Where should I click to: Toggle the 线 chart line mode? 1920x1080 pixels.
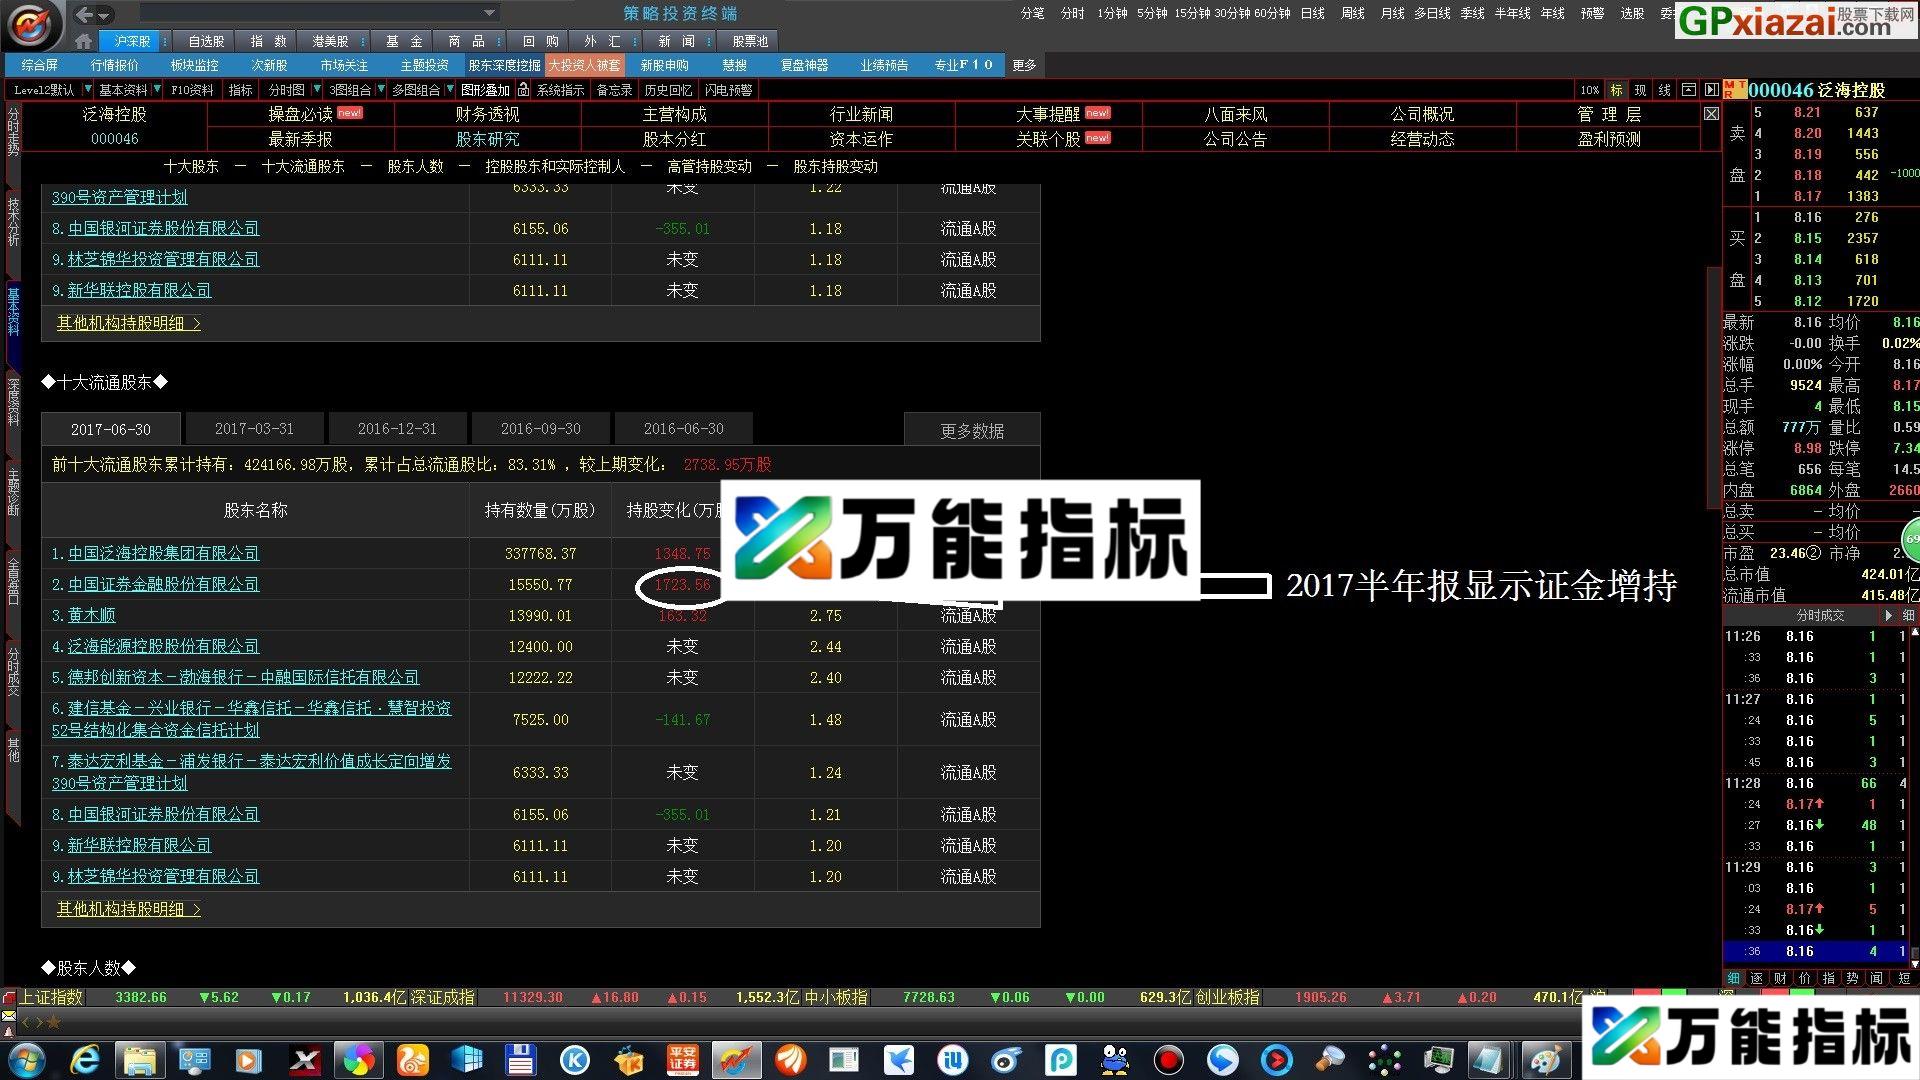pos(1664,90)
